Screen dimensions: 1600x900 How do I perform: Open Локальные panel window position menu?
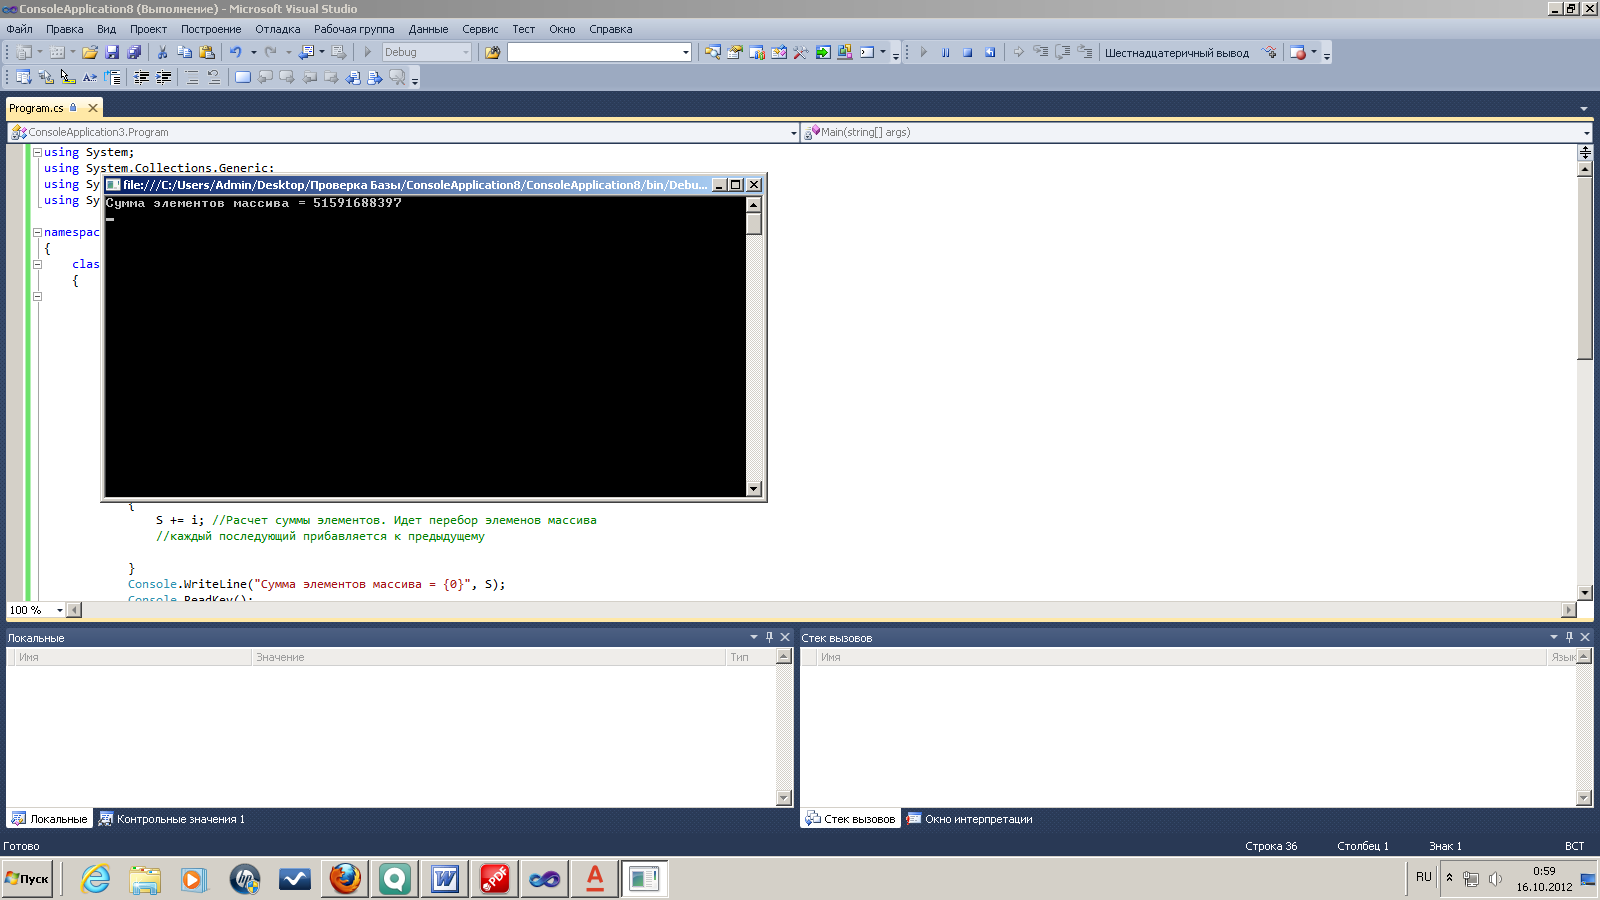(754, 637)
